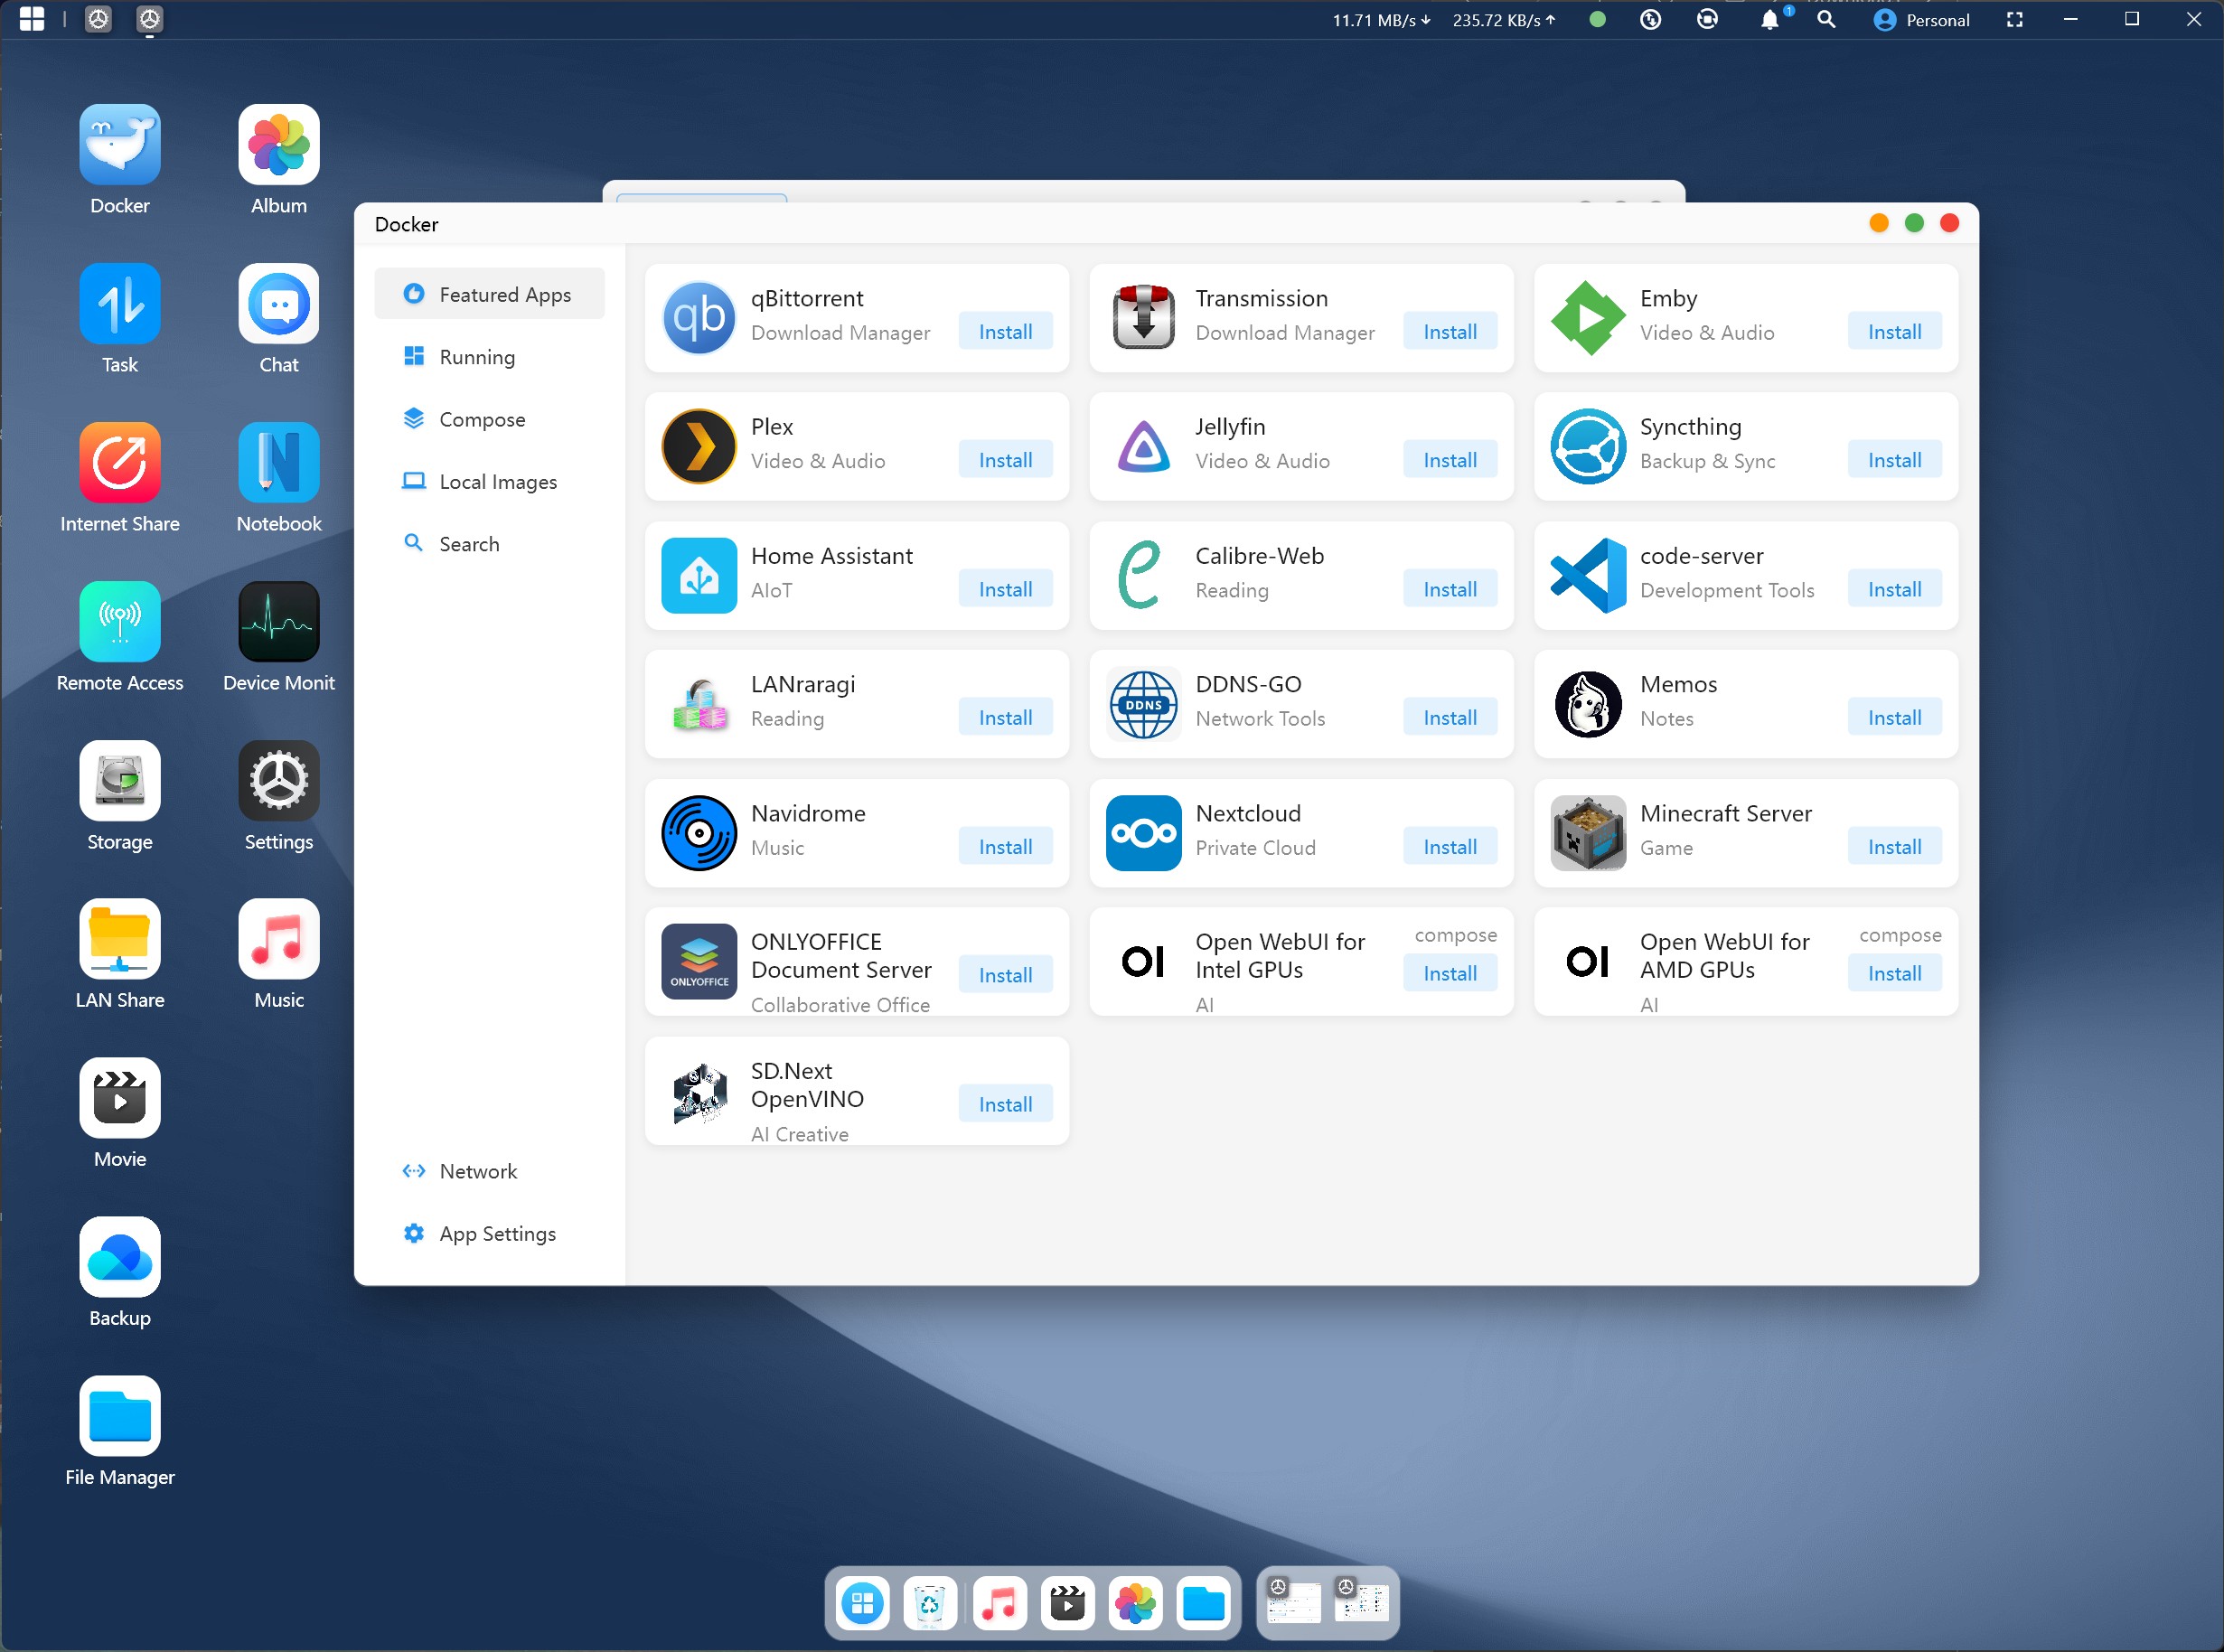Click the search magnifier in top bar
Image resolution: width=2224 pixels, height=1652 pixels.
[1826, 20]
